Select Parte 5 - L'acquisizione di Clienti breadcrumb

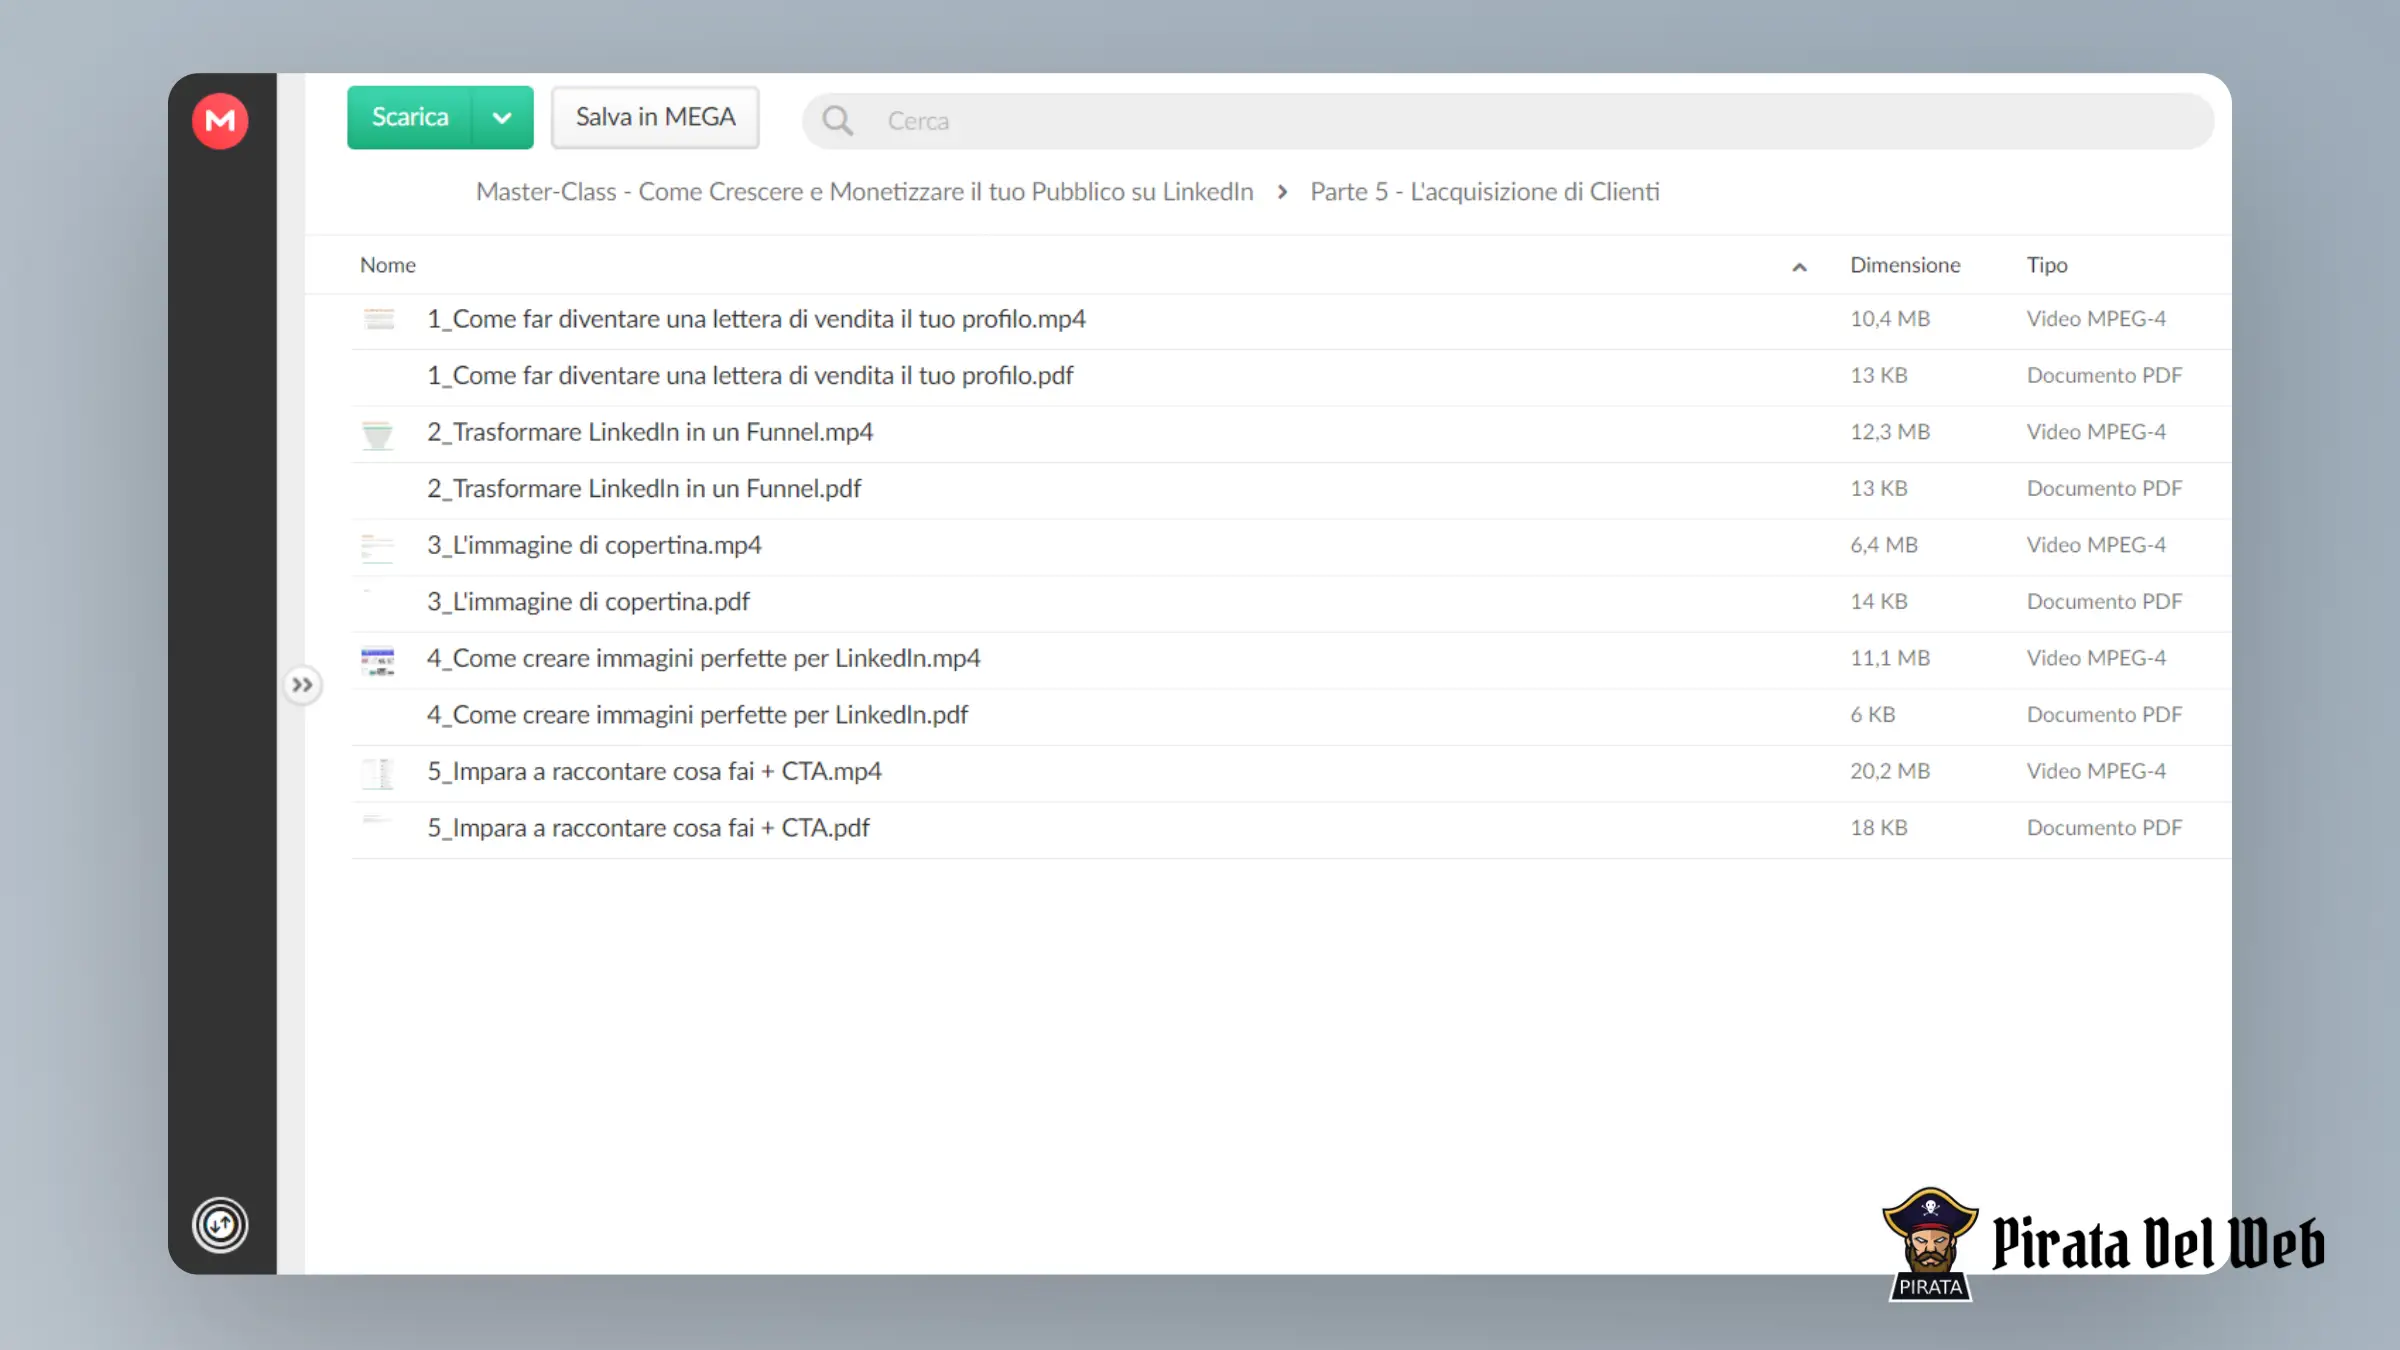tap(1485, 192)
